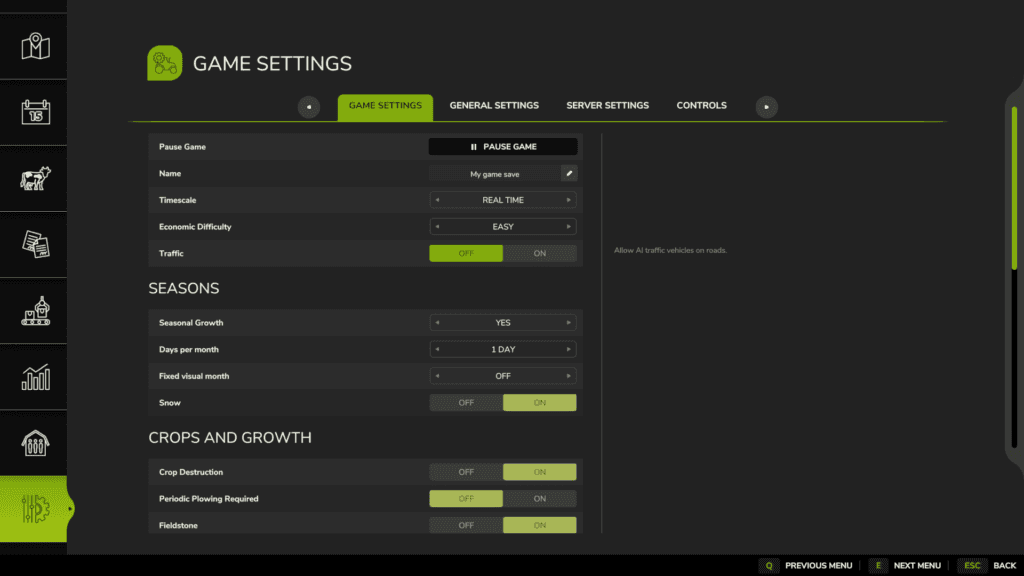Open the garage/buildings sidebar icon
1024x576 pixels.
tap(33, 443)
